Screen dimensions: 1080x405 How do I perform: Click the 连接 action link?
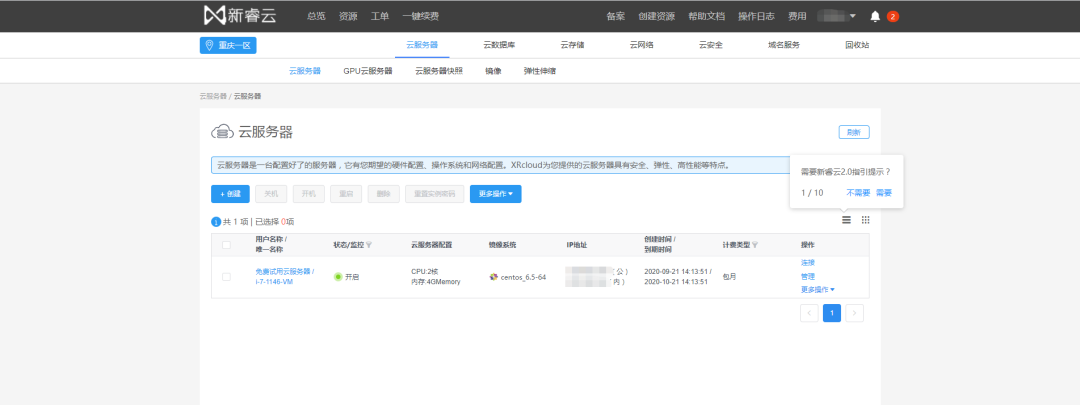808,263
